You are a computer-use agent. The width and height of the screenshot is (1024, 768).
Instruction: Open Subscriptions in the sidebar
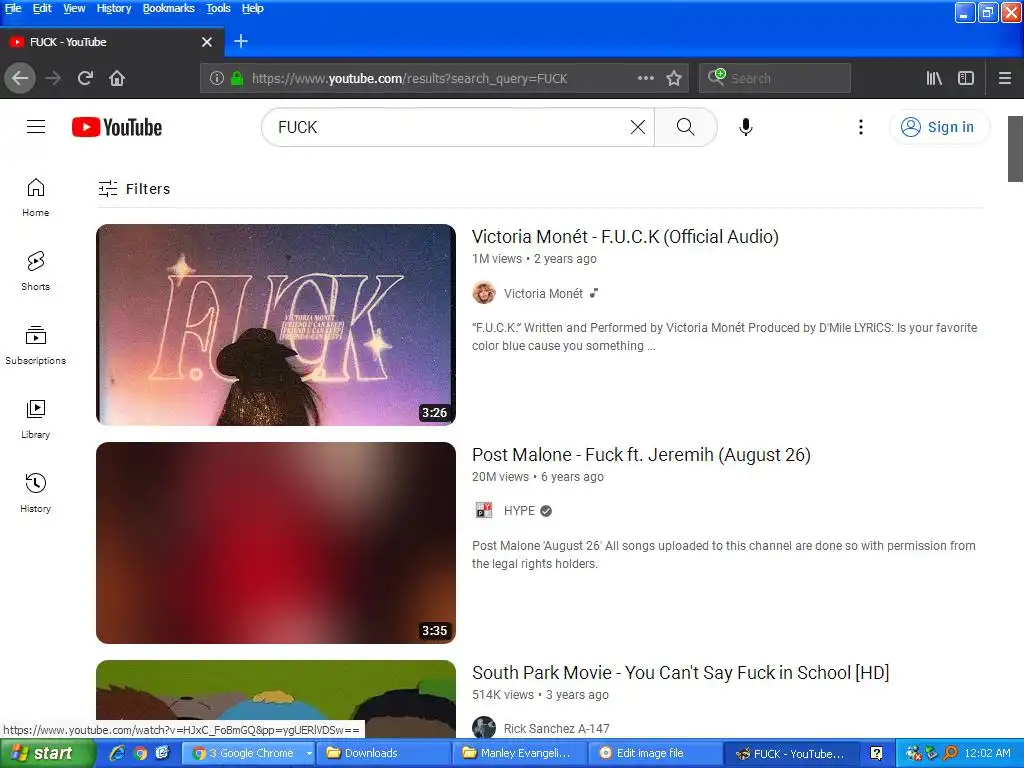tap(35, 345)
